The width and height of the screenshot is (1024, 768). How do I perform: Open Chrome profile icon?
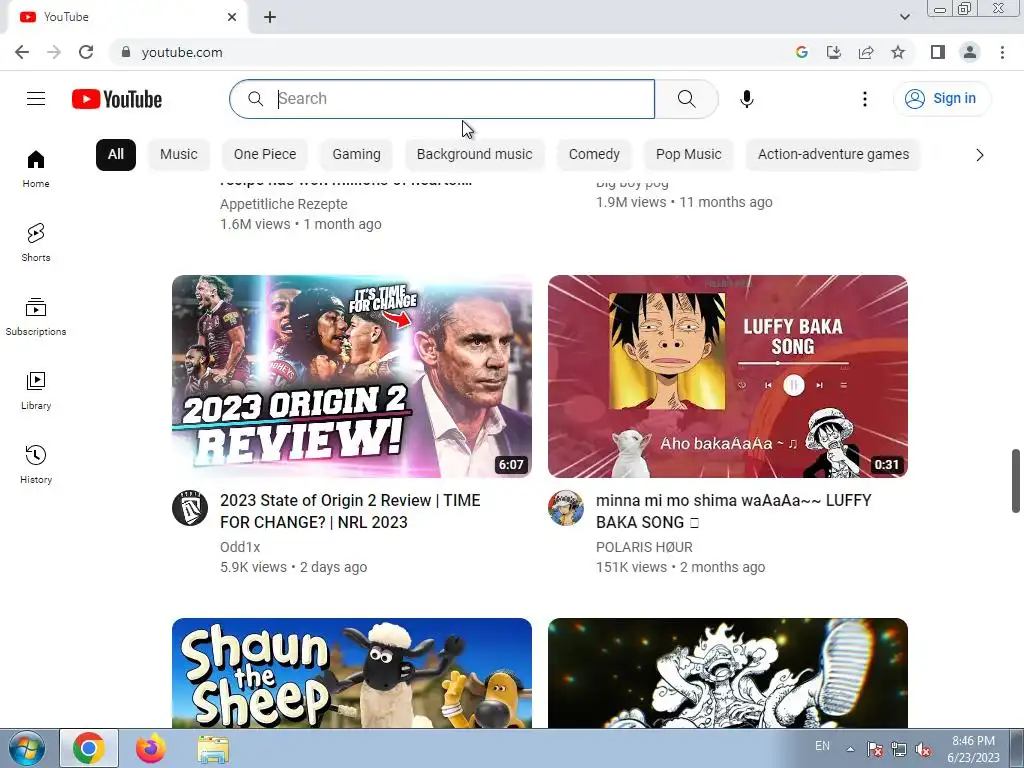(970, 52)
